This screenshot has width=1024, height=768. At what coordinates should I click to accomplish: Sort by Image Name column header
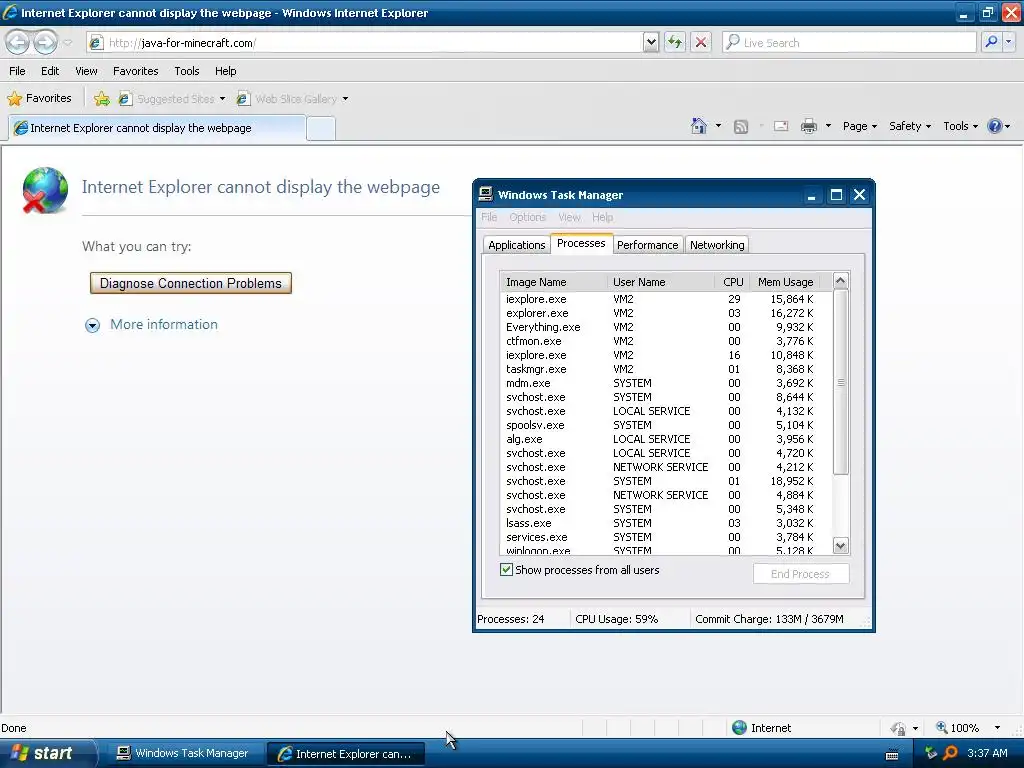(554, 282)
